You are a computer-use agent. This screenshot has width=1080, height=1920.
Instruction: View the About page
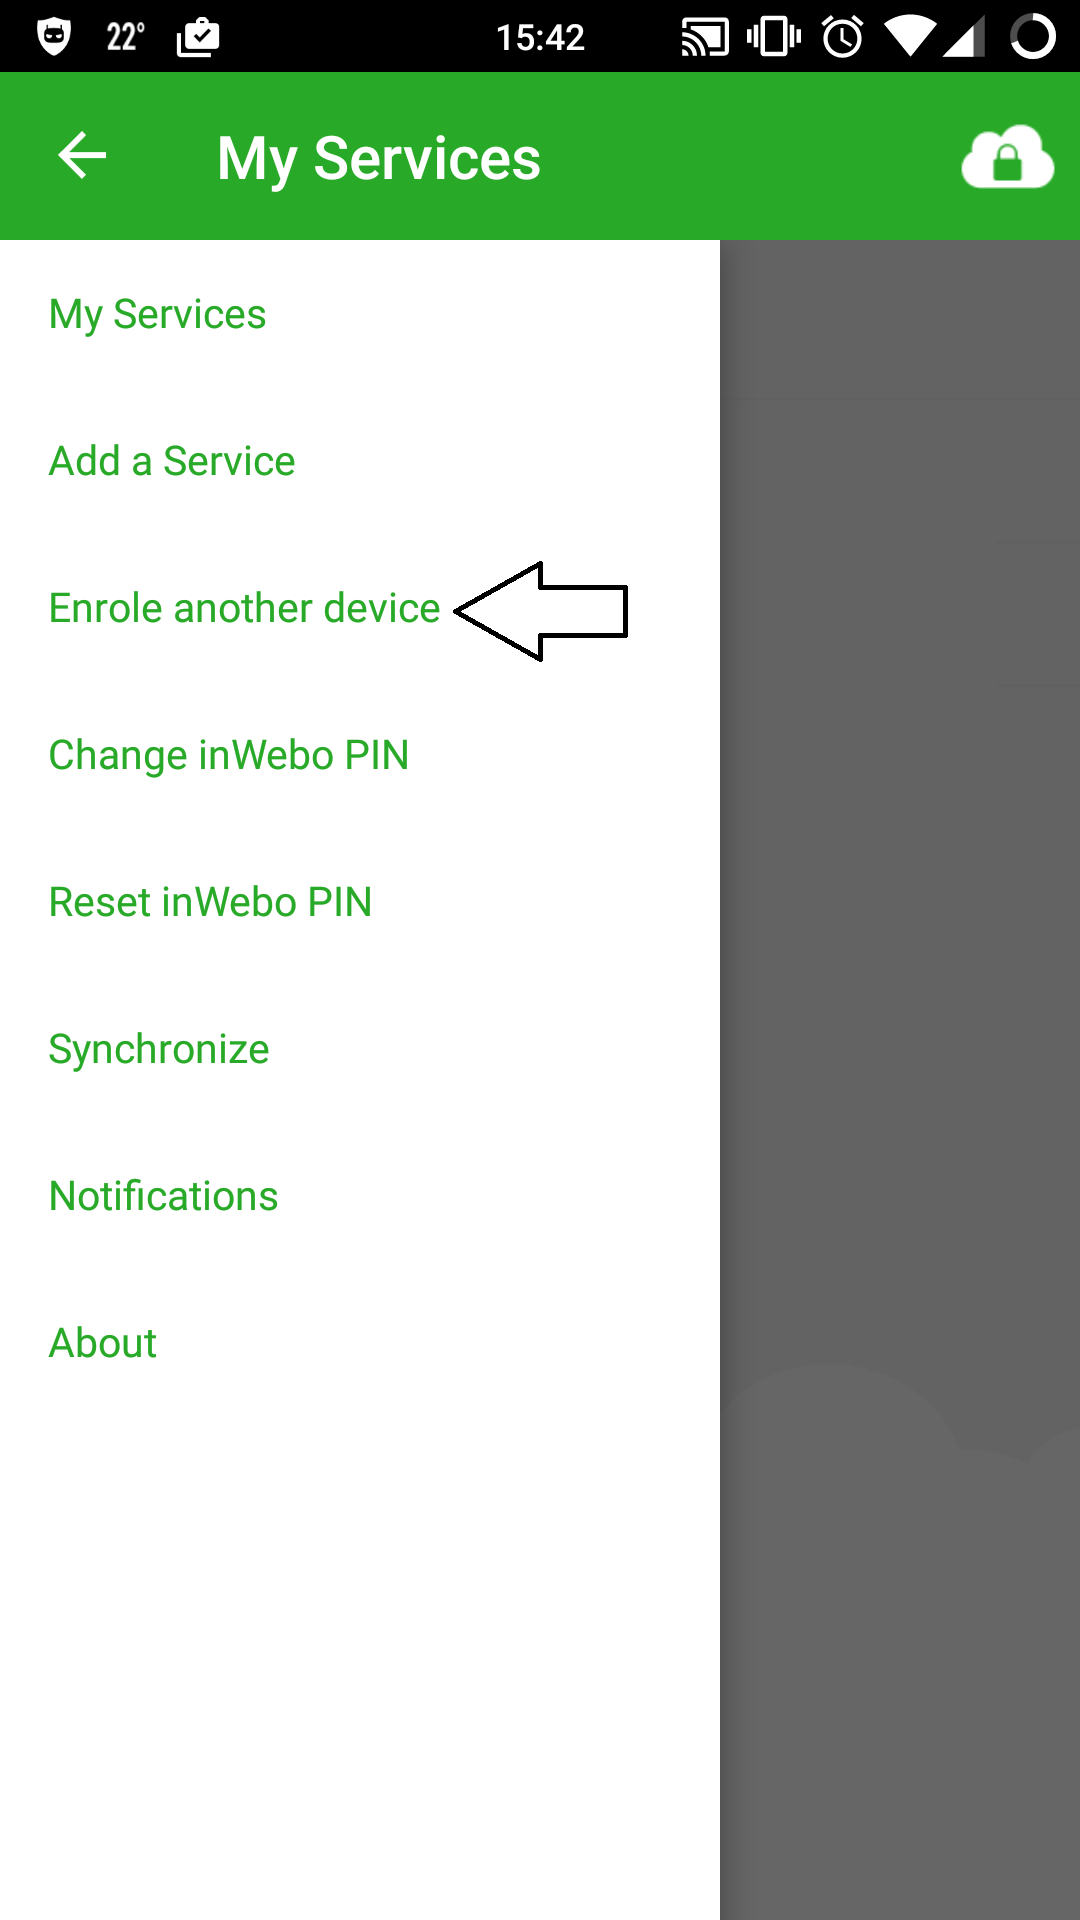[103, 1341]
